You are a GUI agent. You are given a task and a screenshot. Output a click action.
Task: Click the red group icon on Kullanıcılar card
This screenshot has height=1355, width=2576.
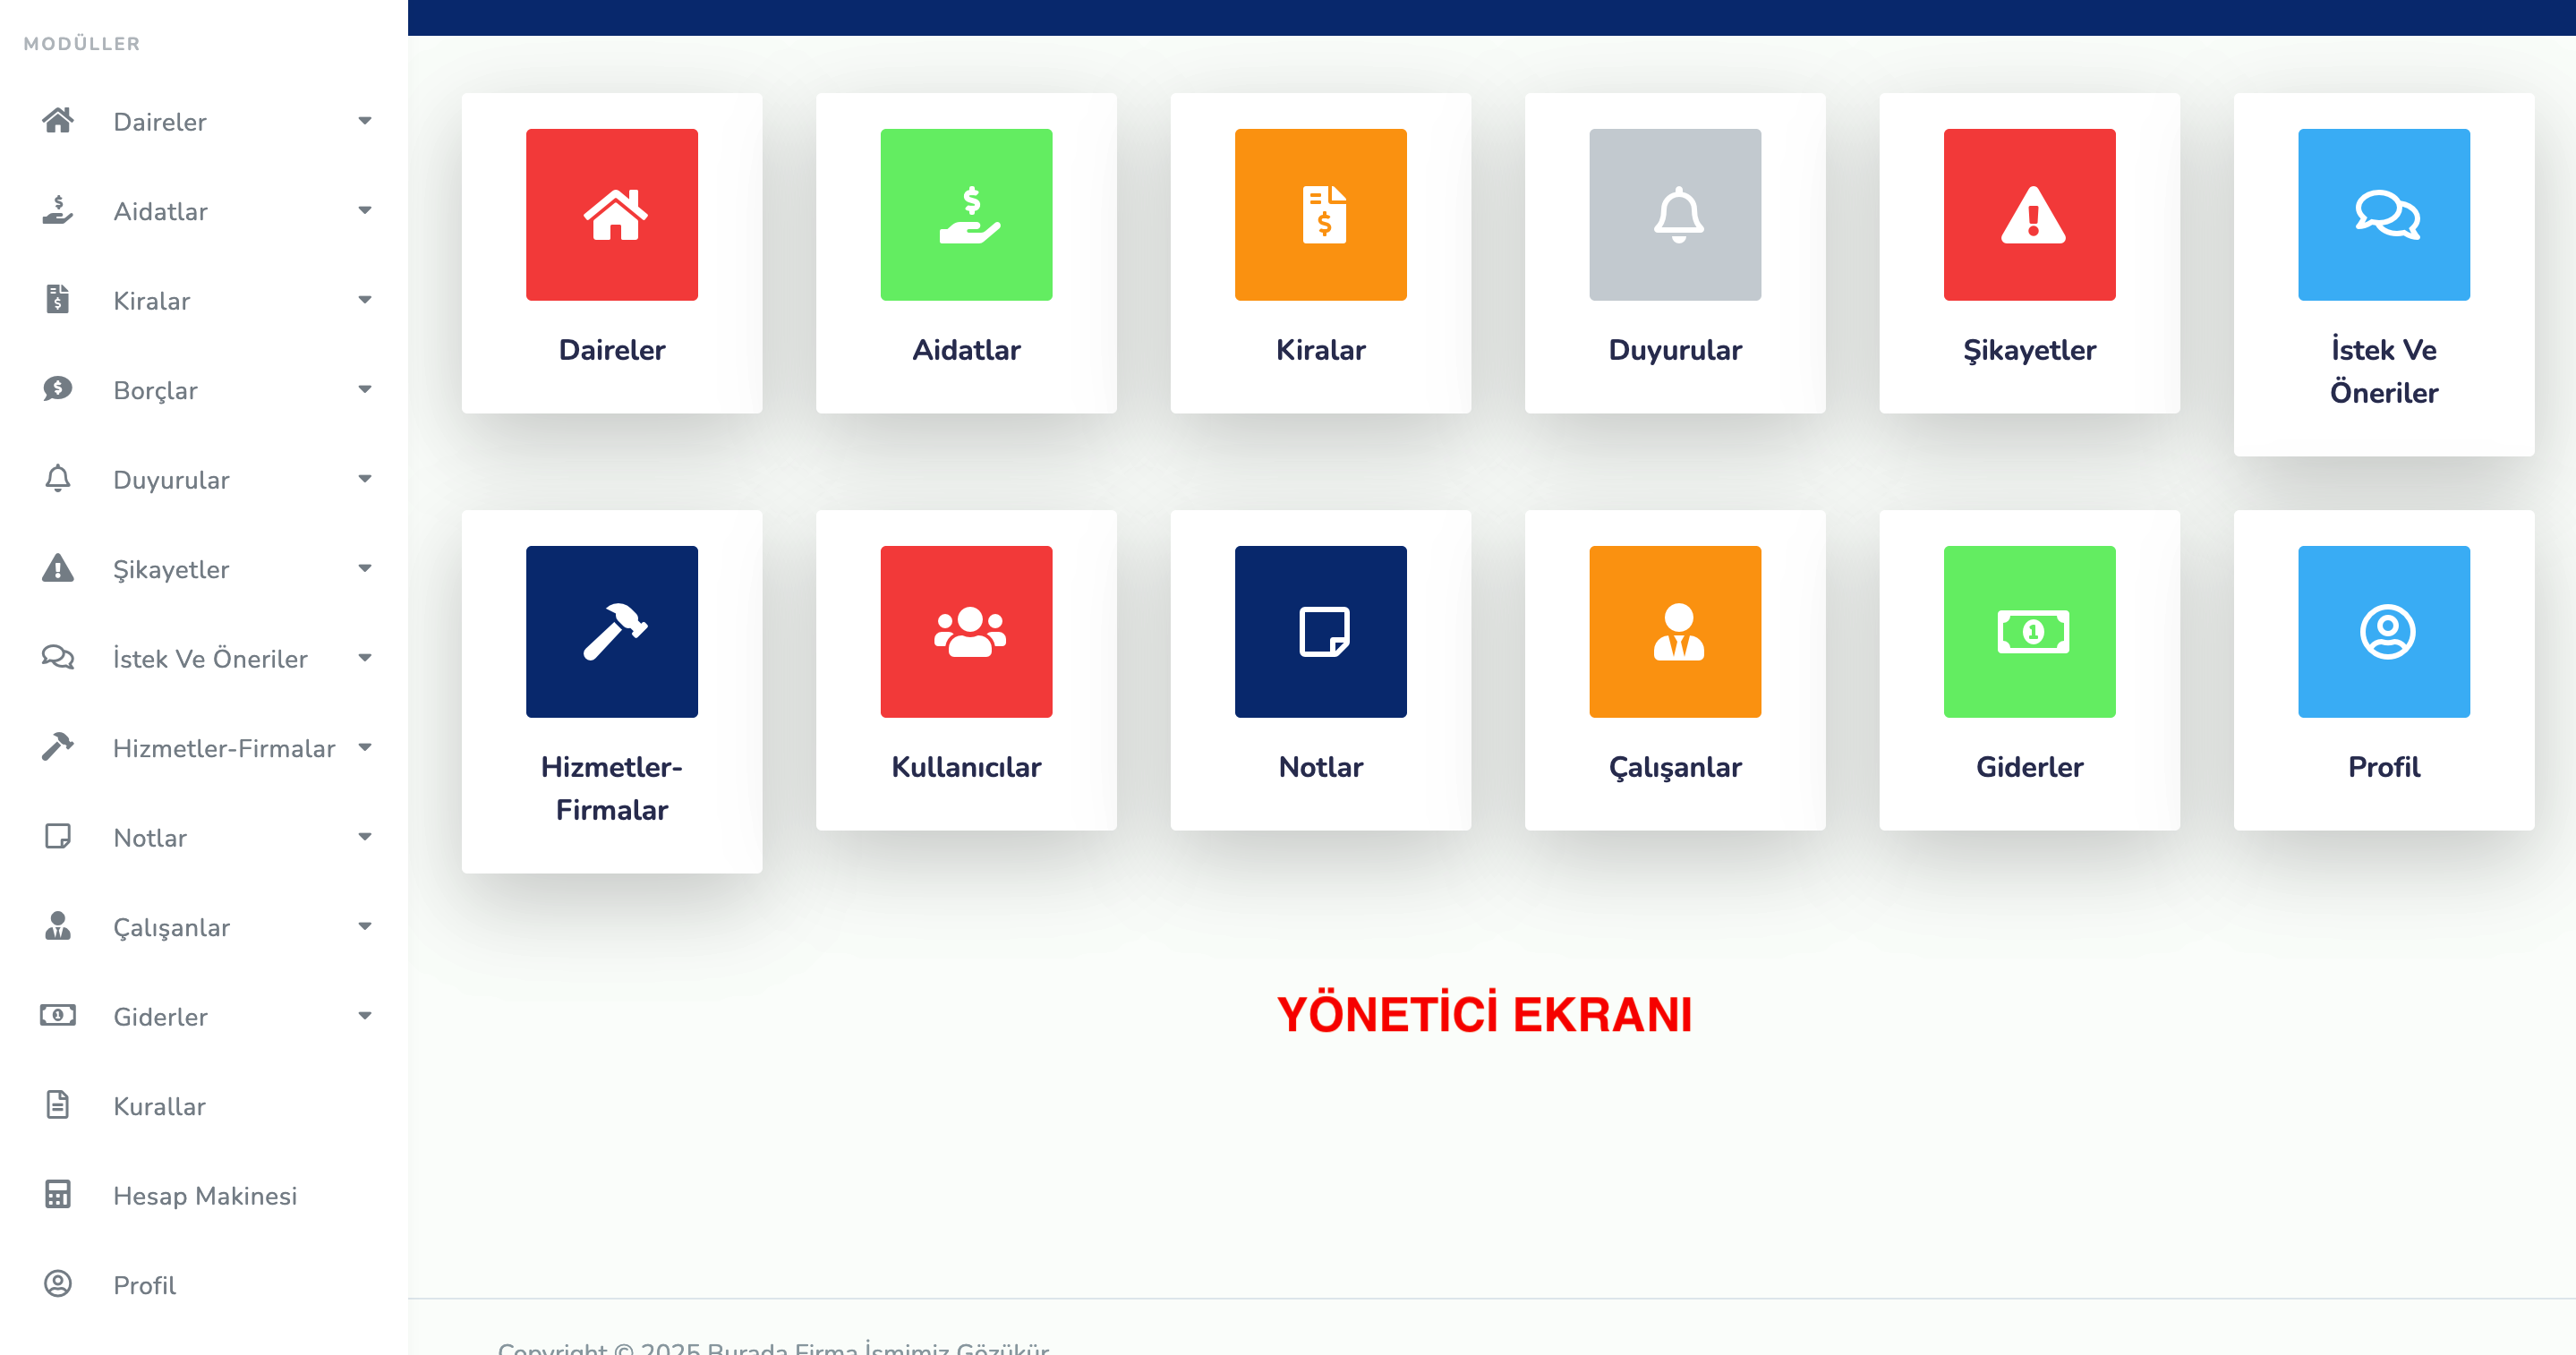[966, 631]
